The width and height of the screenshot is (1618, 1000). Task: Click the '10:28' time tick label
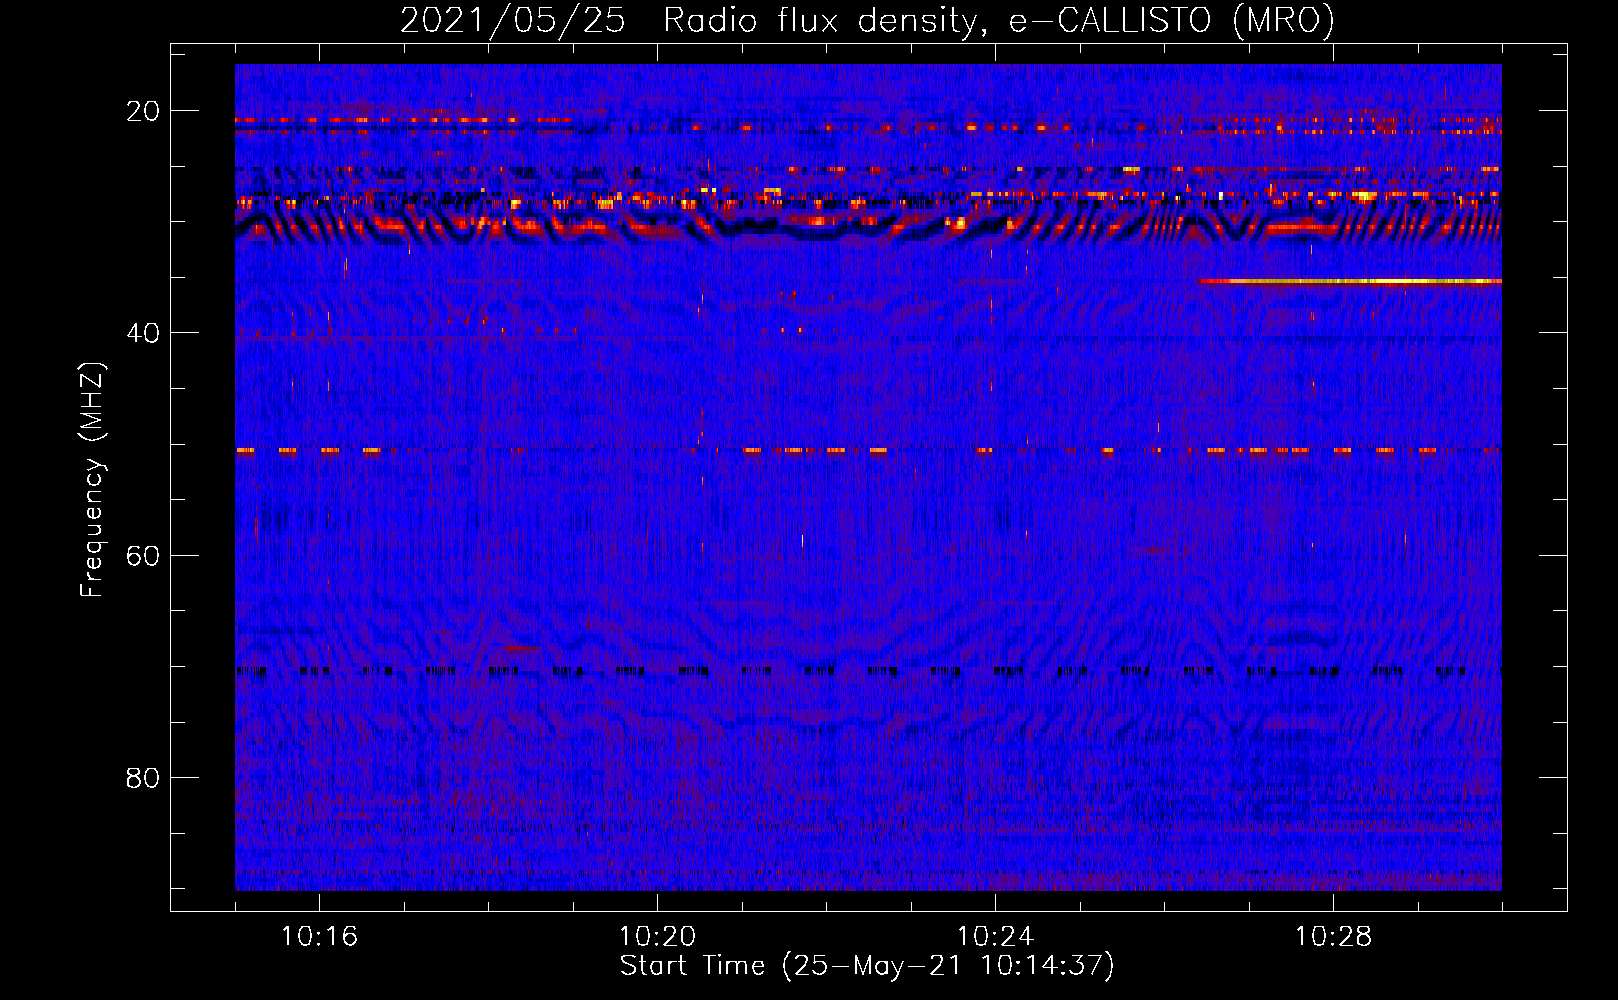coord(1333,937)
